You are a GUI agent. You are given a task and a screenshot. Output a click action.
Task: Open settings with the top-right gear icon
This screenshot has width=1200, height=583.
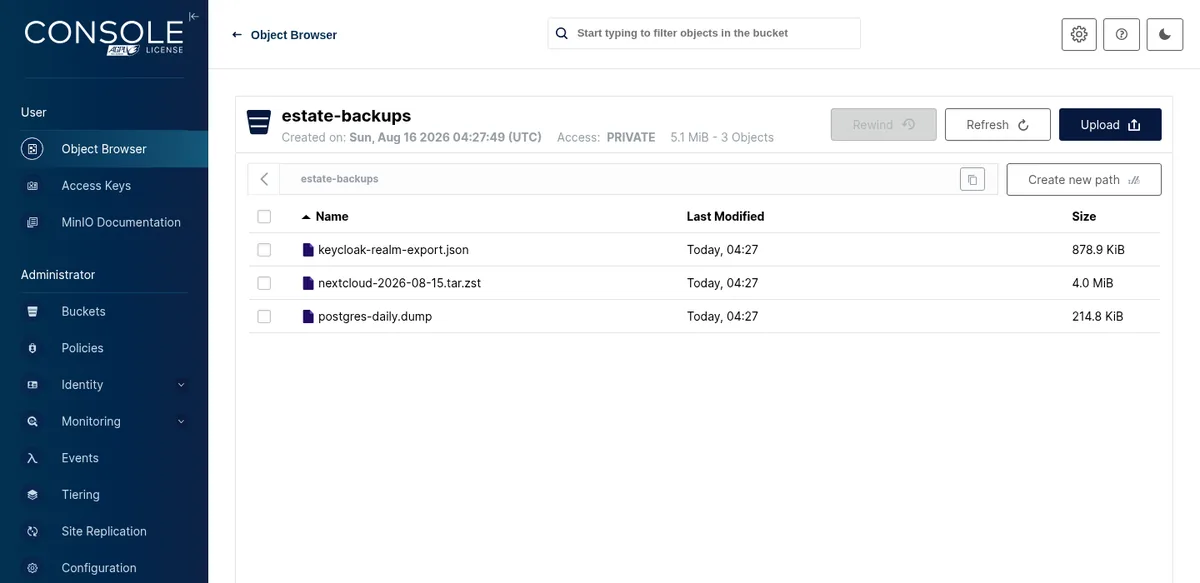(1079, 34)
